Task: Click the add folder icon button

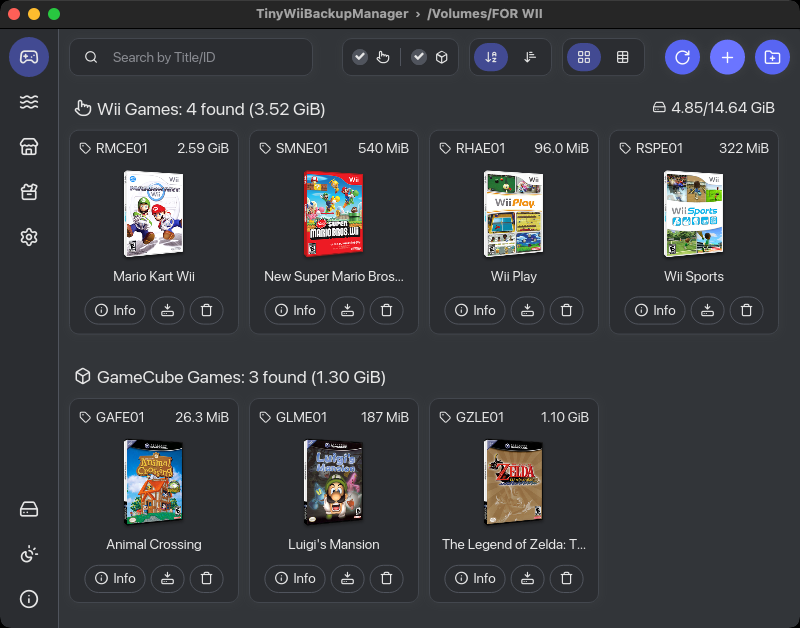Action: click(x=771, y=57)
